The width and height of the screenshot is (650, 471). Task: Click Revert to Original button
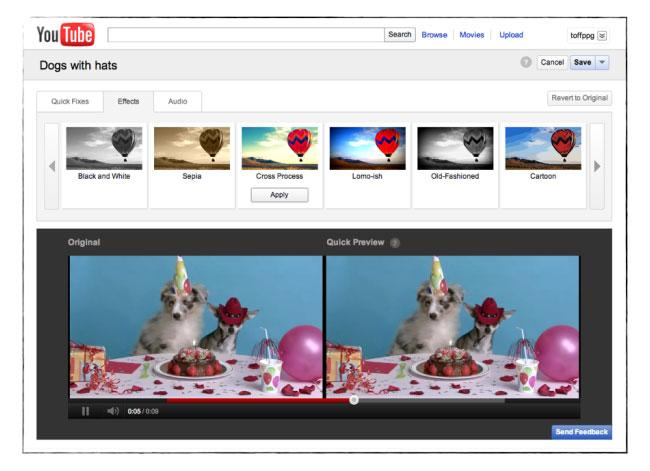click(x=580, y=98)
